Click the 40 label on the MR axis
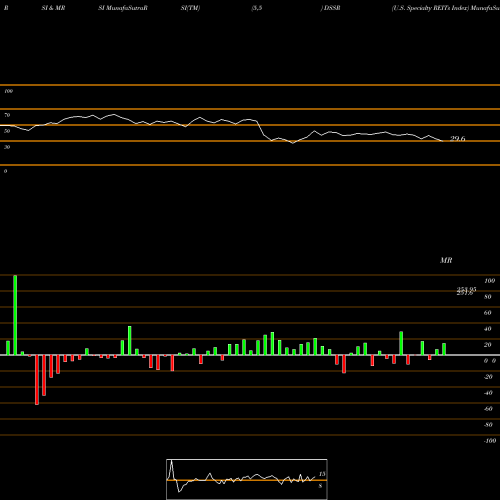Screen dimensions: 500x500 (x=488, y=329)
